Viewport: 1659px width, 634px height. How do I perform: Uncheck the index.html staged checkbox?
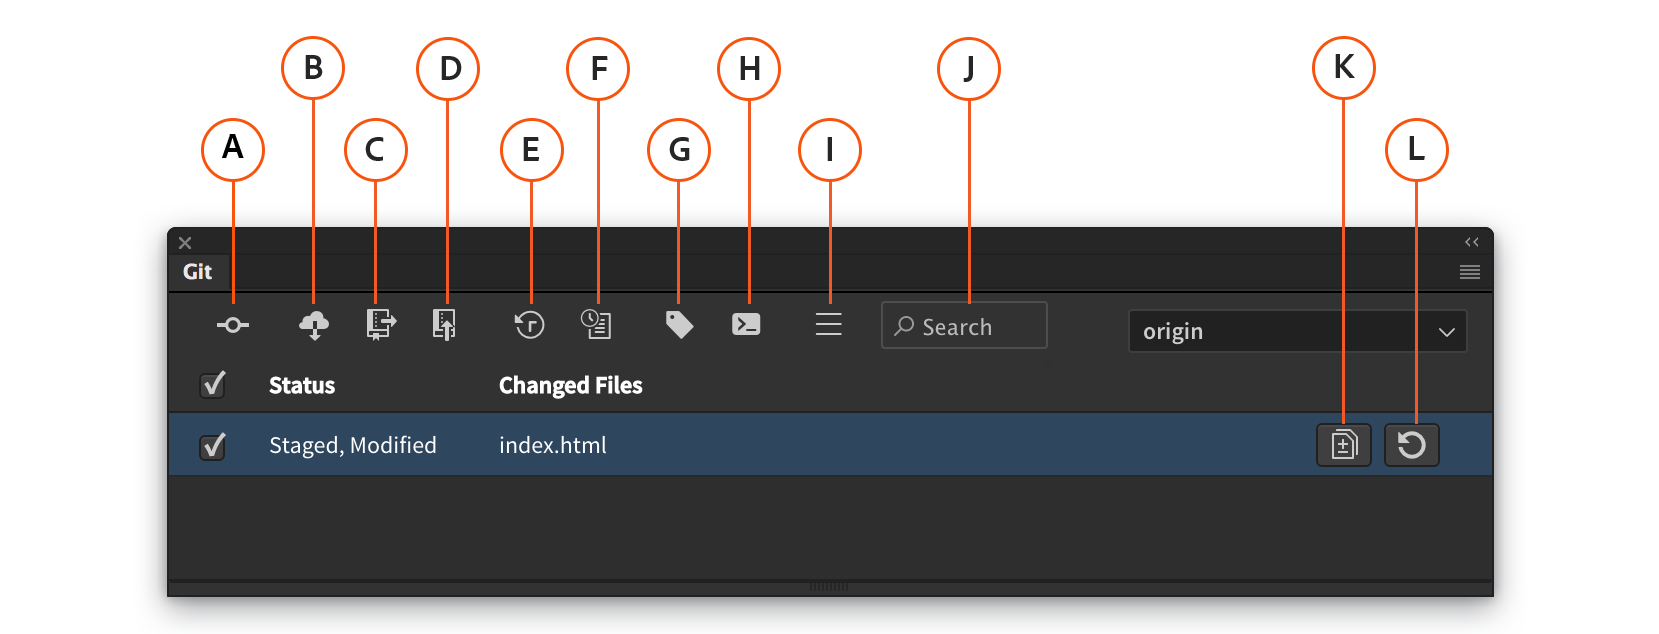pos(213,445)
